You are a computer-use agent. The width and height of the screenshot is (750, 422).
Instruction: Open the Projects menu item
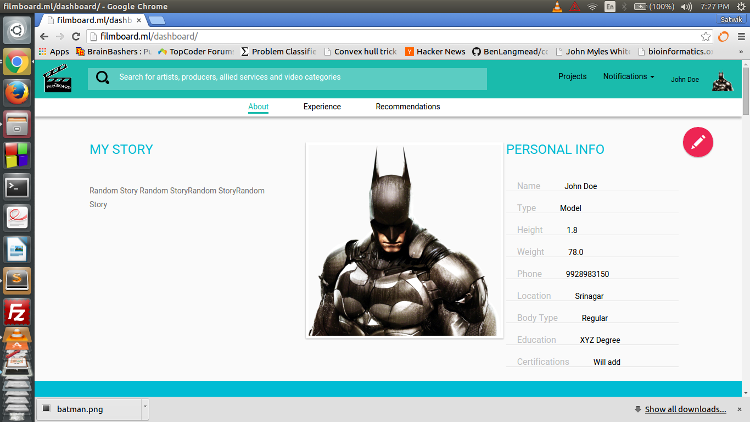[572, 76]
